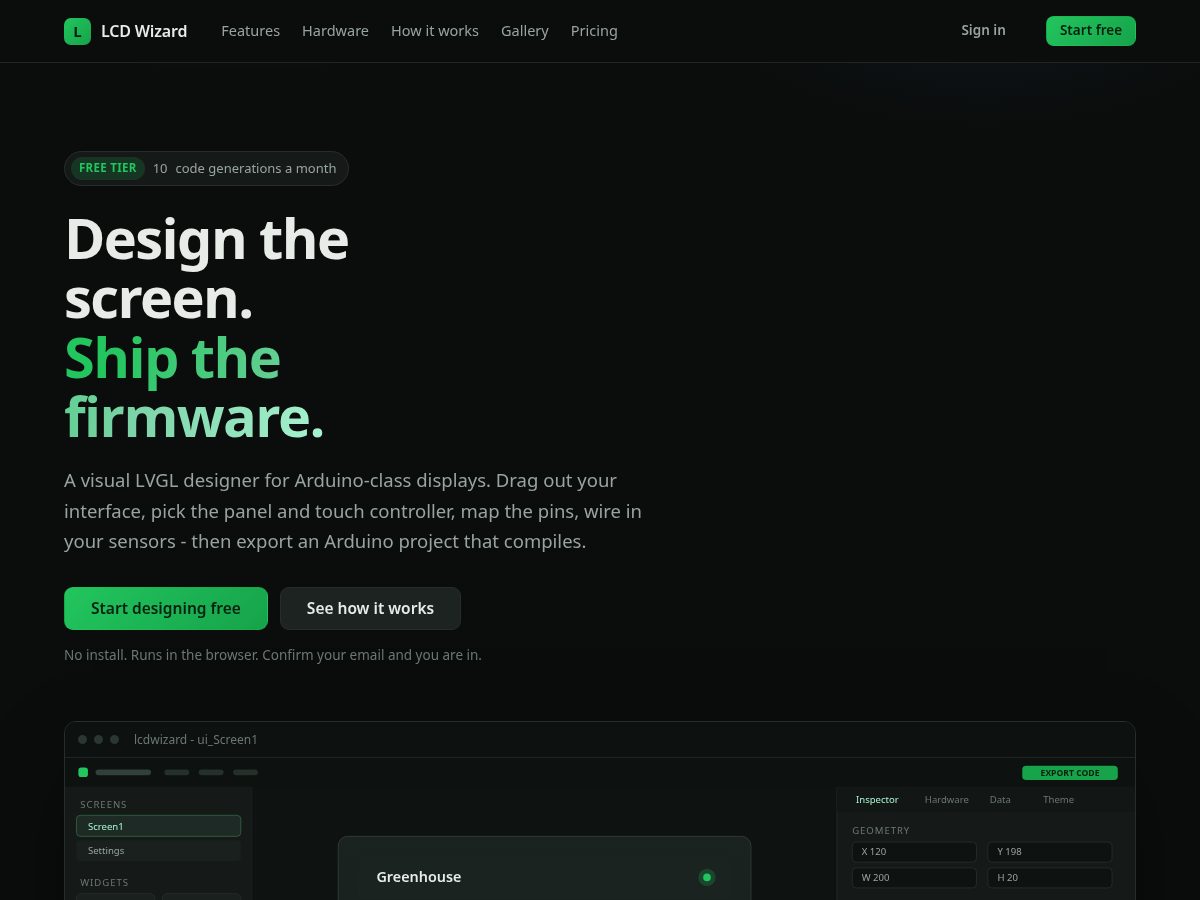The width and height of the screenshot is (1200, 900).
Task: Click the Sign in link
Action: coord(983,30)
